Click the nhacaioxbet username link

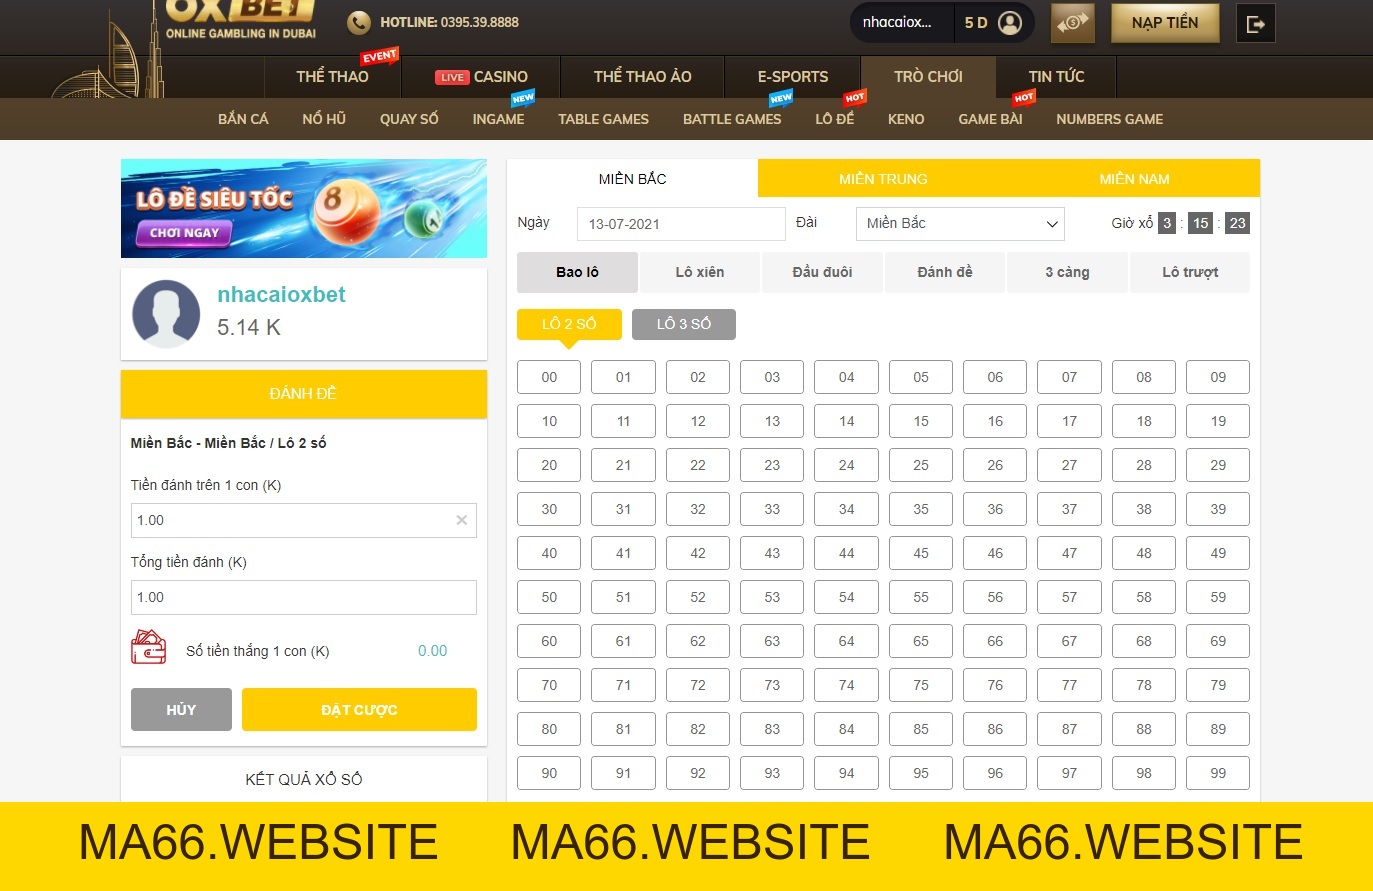tap(281, 294)
